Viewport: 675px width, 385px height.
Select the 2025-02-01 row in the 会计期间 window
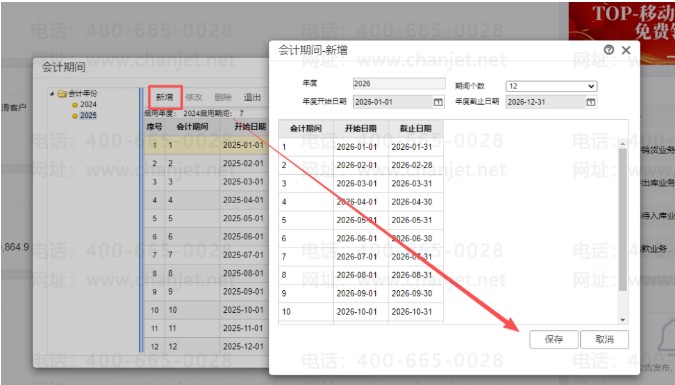(x=207, y=164)
